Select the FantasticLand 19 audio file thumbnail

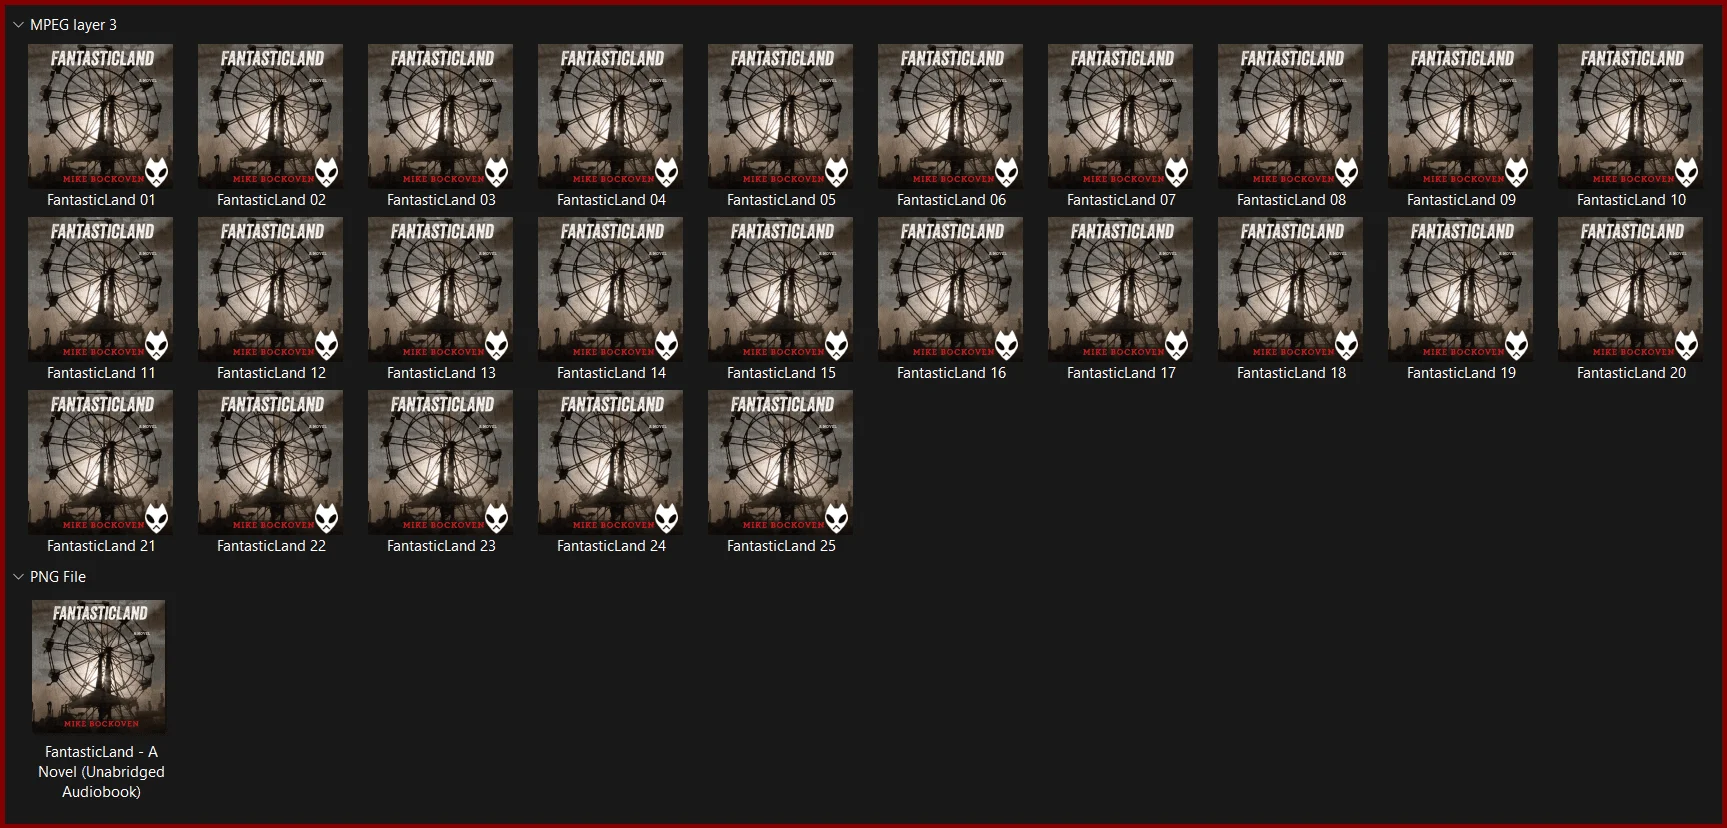coord(1461,289)
